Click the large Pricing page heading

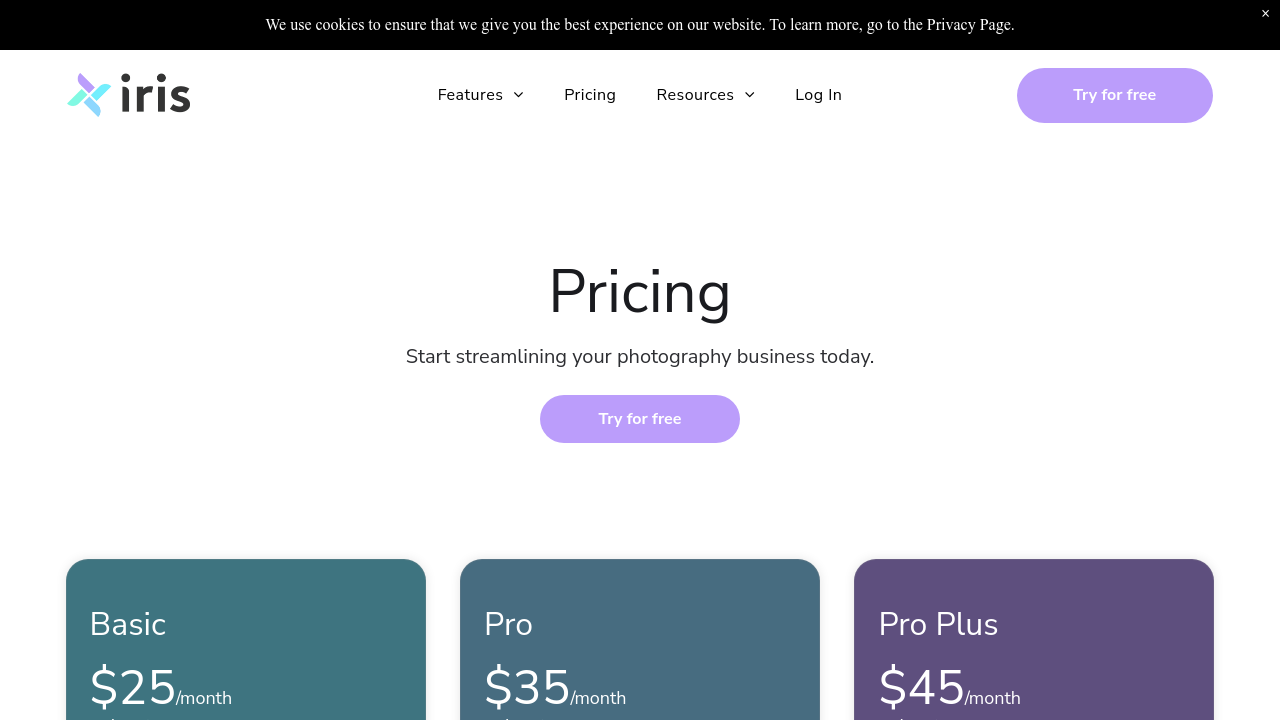click(x=640, y=292)
